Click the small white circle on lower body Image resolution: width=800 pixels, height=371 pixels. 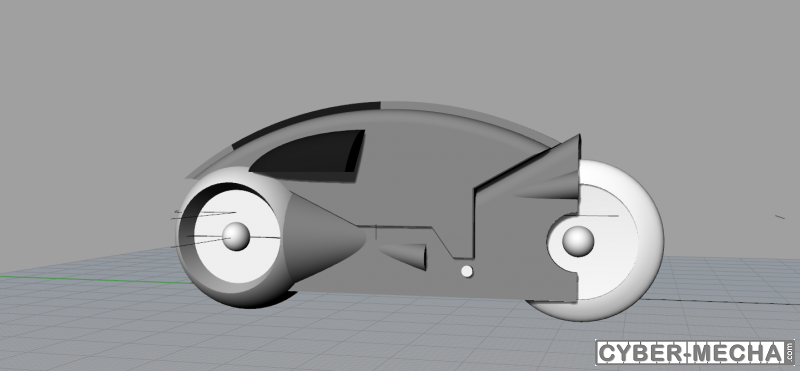pyautogui.click(x=466, y=271)
